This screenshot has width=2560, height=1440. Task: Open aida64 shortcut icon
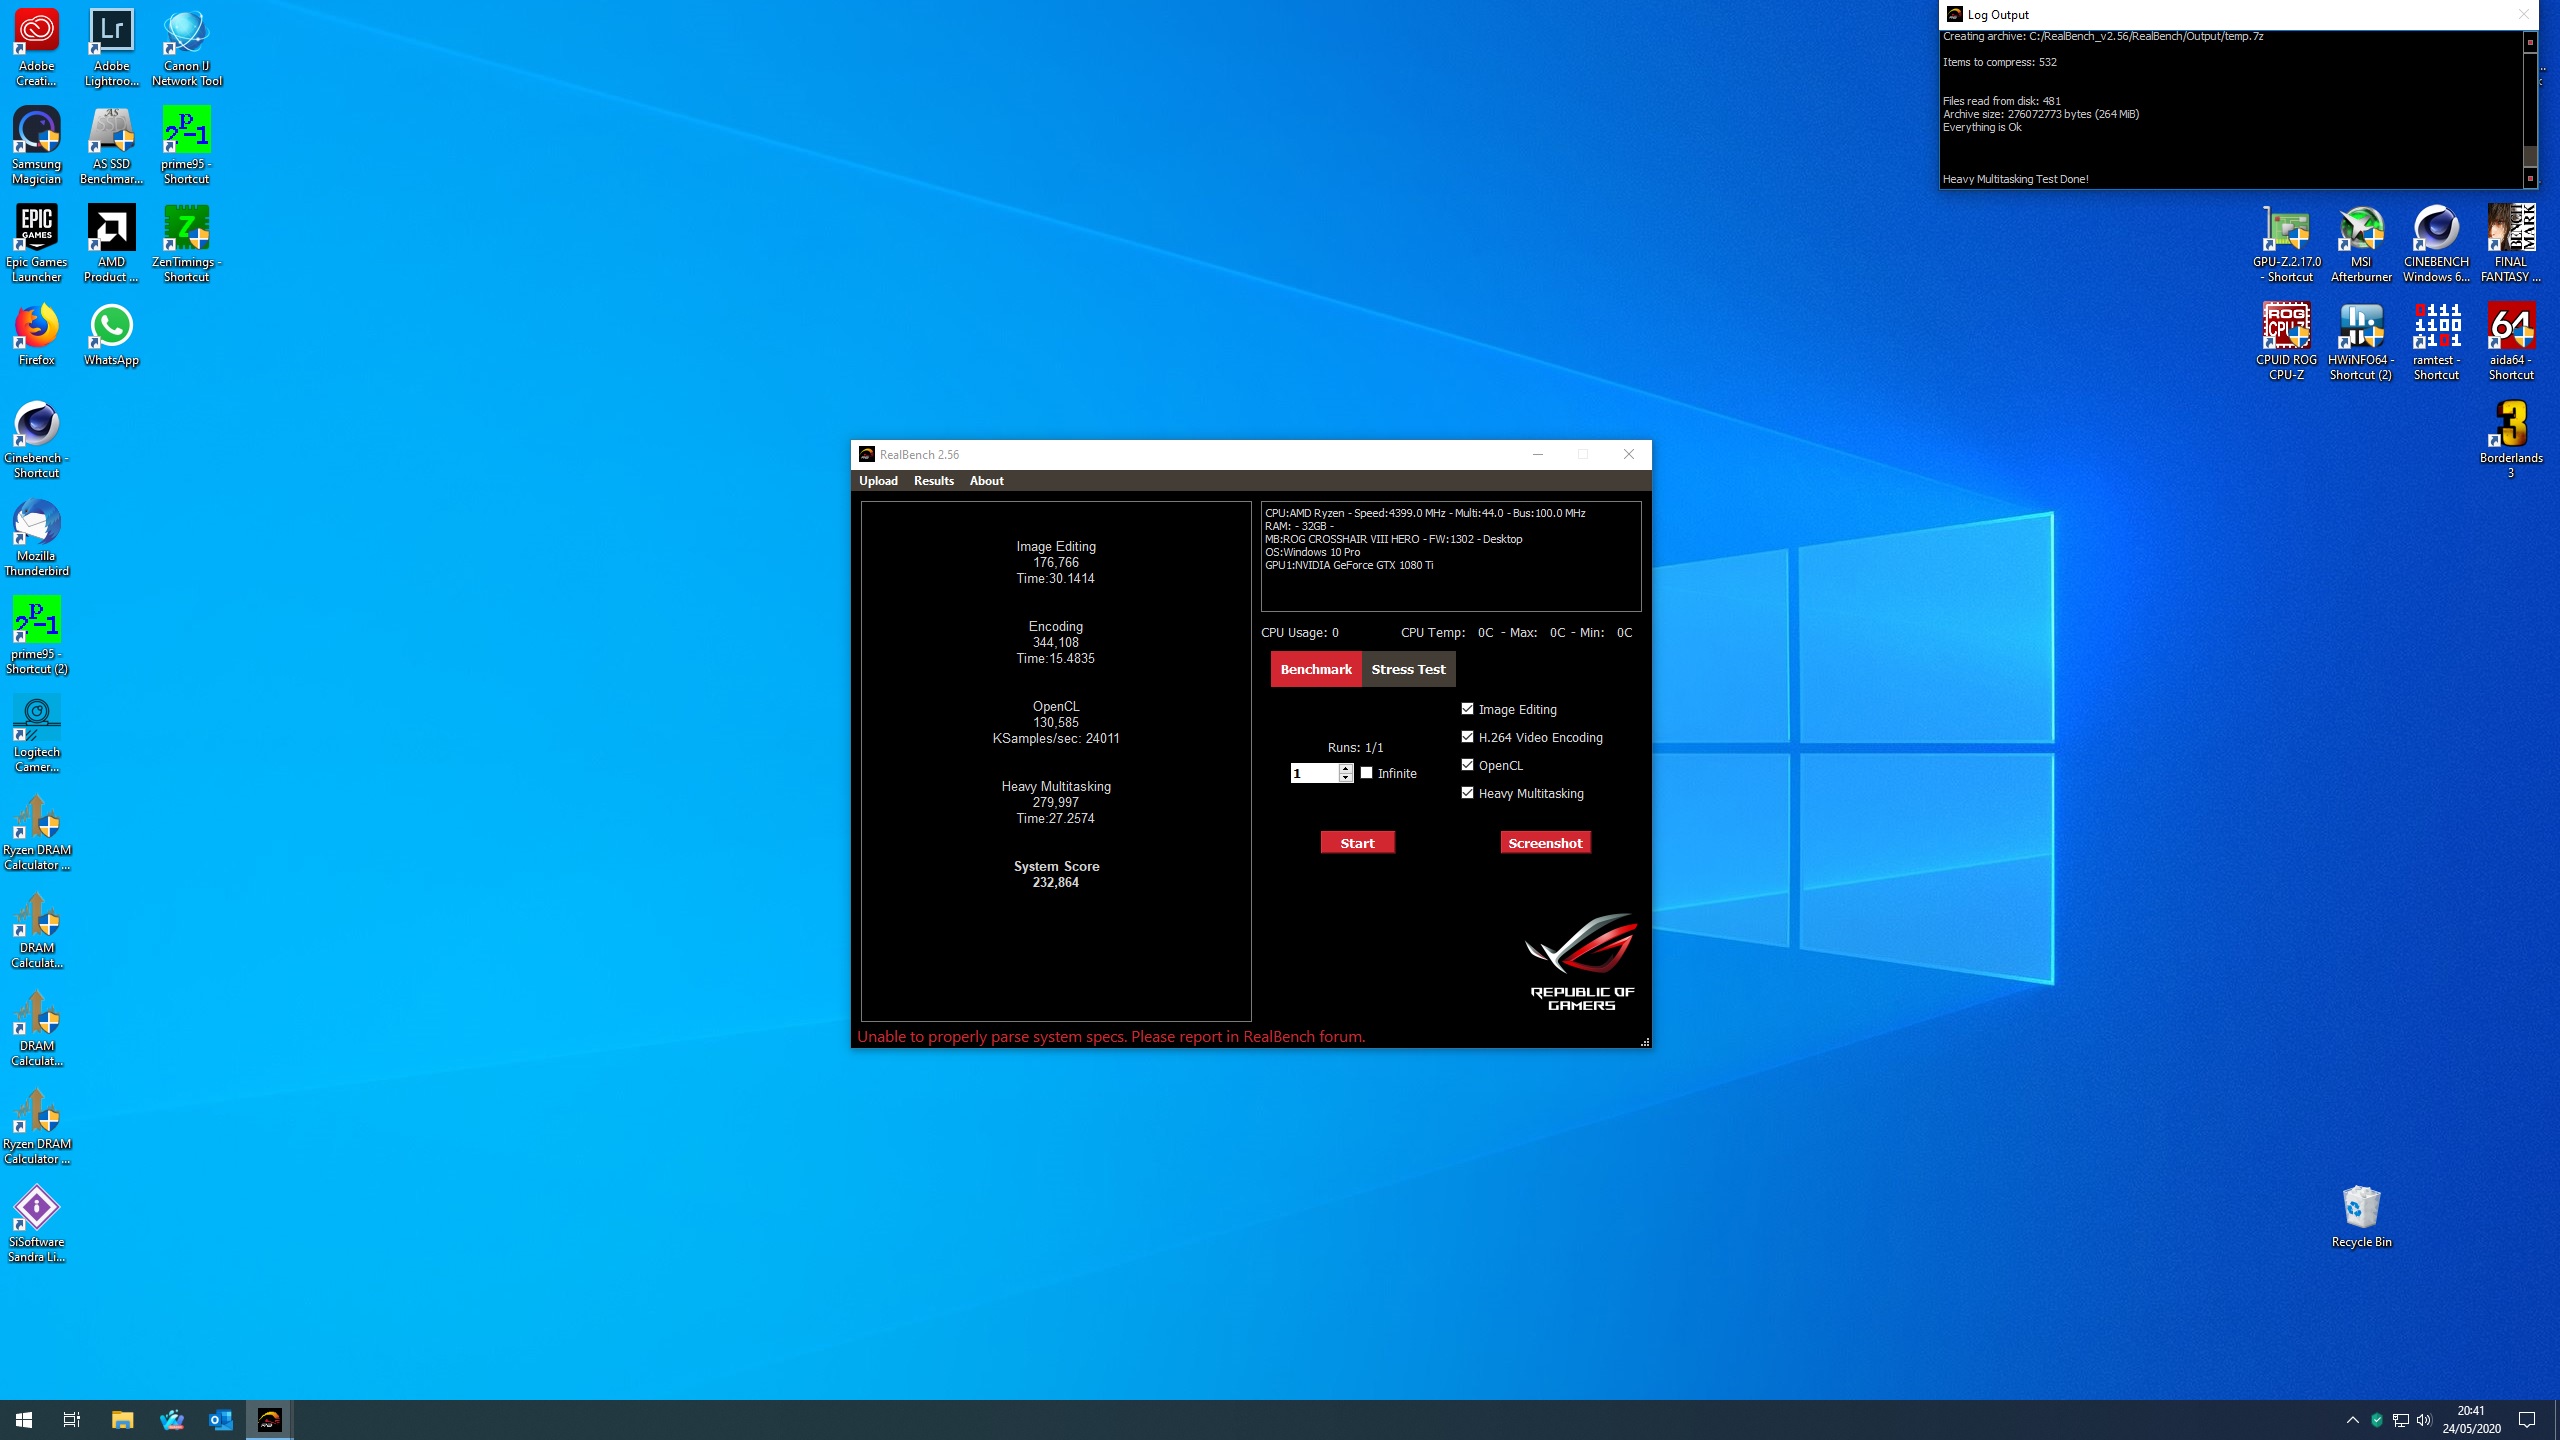click(x=2511, y=342)
